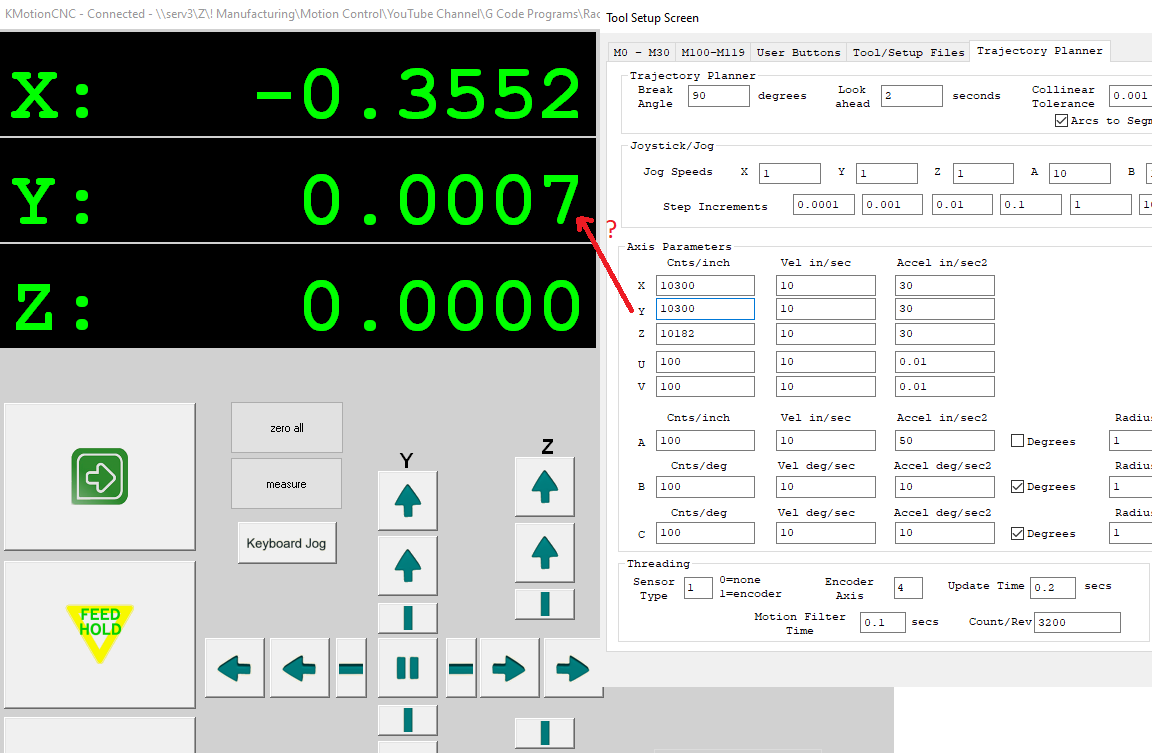Click the topmost Z axis up jog arrow
Screen dimensions: 1152x753
[544, 487]
